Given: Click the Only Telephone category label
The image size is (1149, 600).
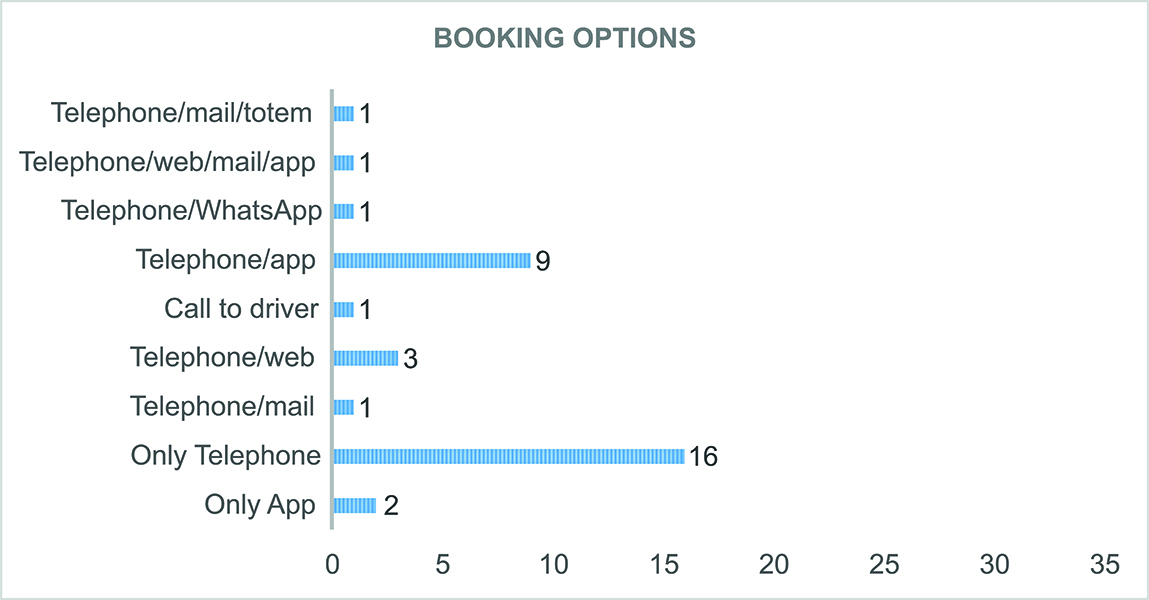Looking at the screenshot, I should (225, 456).
